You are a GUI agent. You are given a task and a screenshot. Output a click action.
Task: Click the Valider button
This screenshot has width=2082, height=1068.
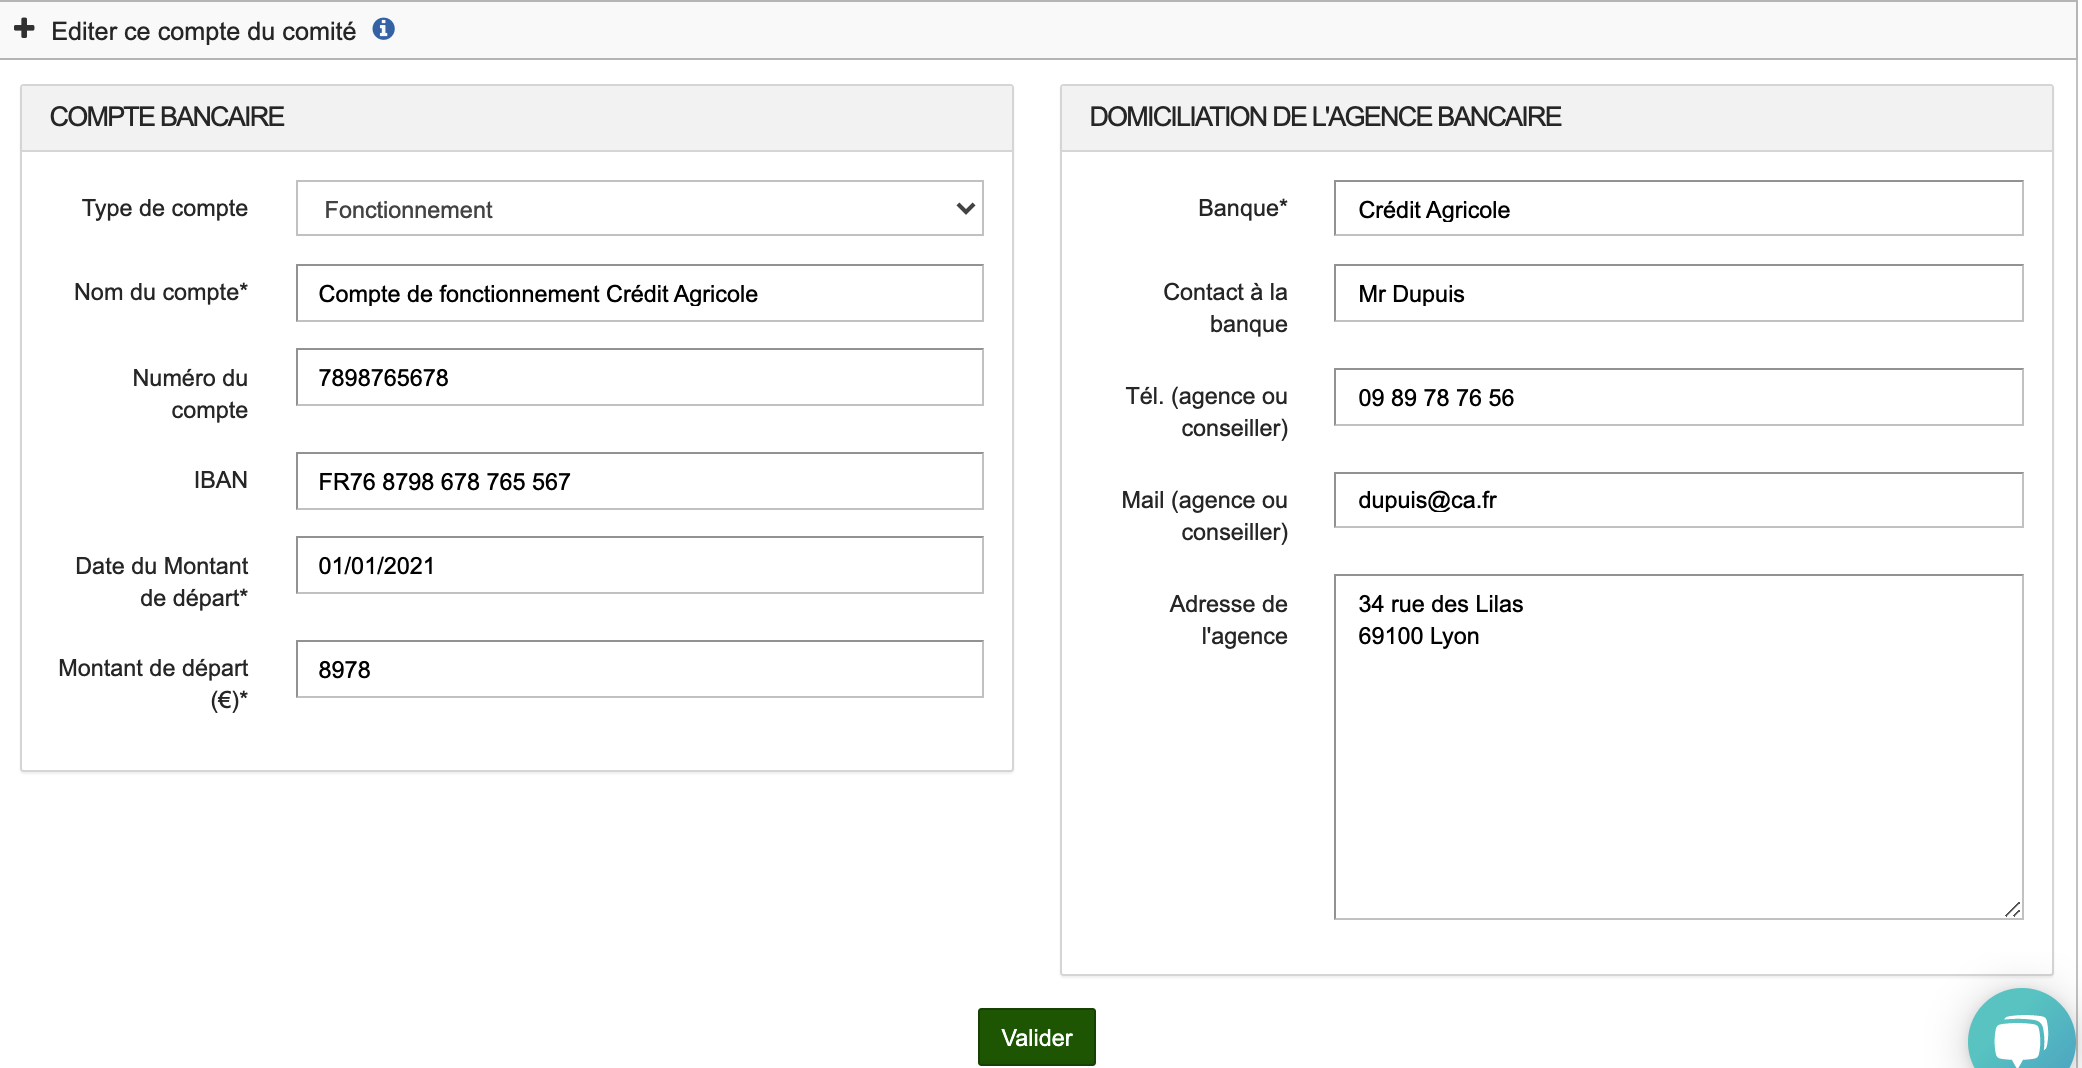1036,1037
